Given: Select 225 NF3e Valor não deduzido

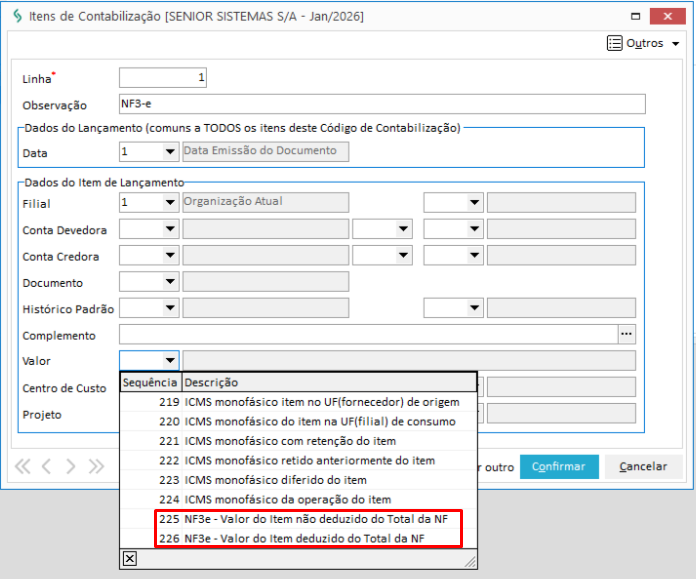Looking at the screenshot, I should pos(298,519).
